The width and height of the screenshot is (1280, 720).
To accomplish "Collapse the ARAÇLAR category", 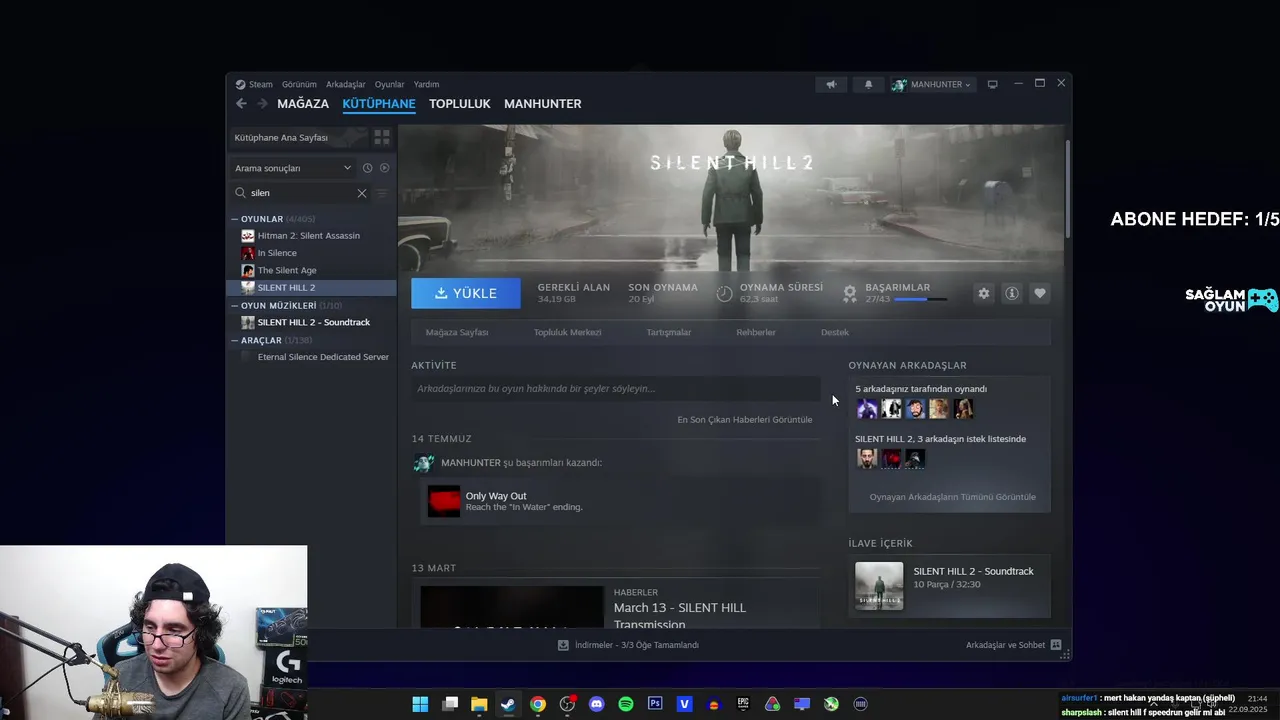I will [234, 340].
